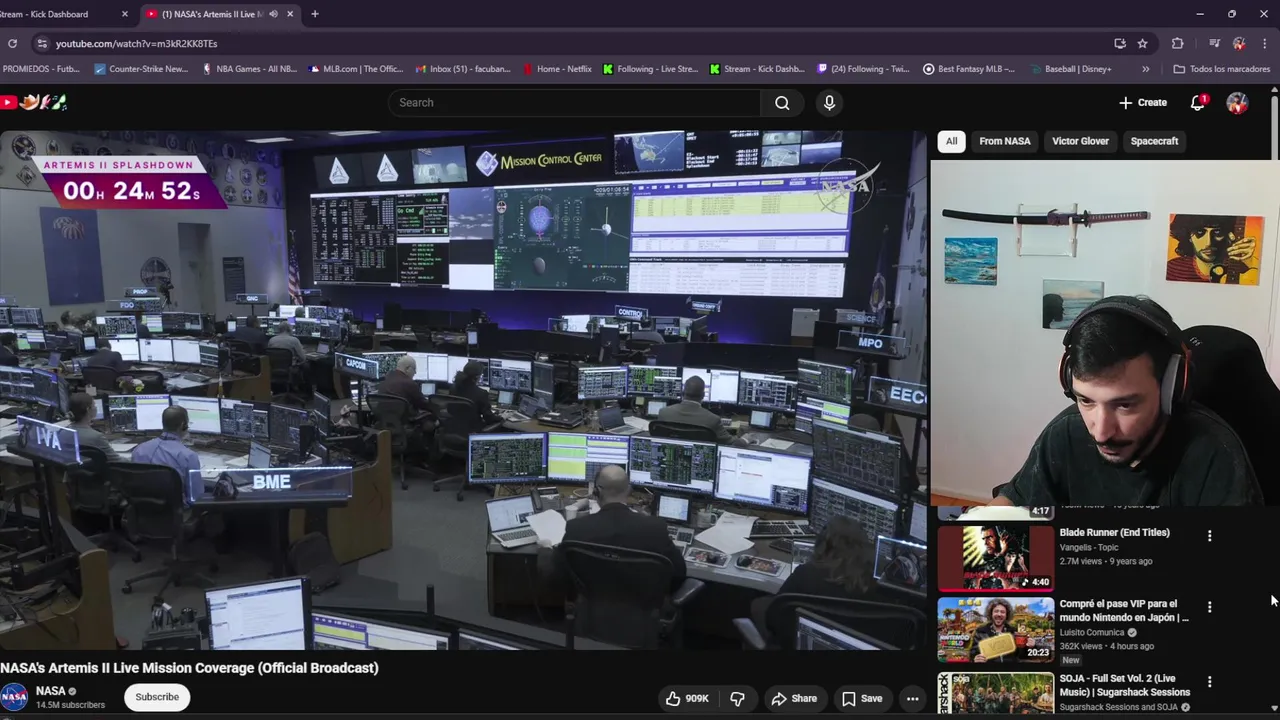This screenshot has width=1280, height=720.
Task: Open the Best Fantasy MLB bookmark
Action: click(968, 69)
